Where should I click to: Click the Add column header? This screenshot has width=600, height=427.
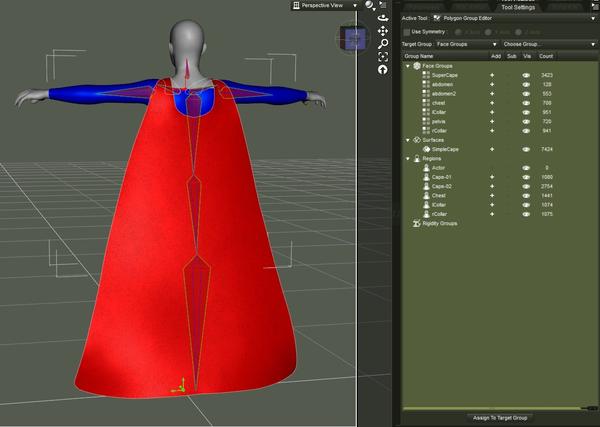click(x=496, y=56)
